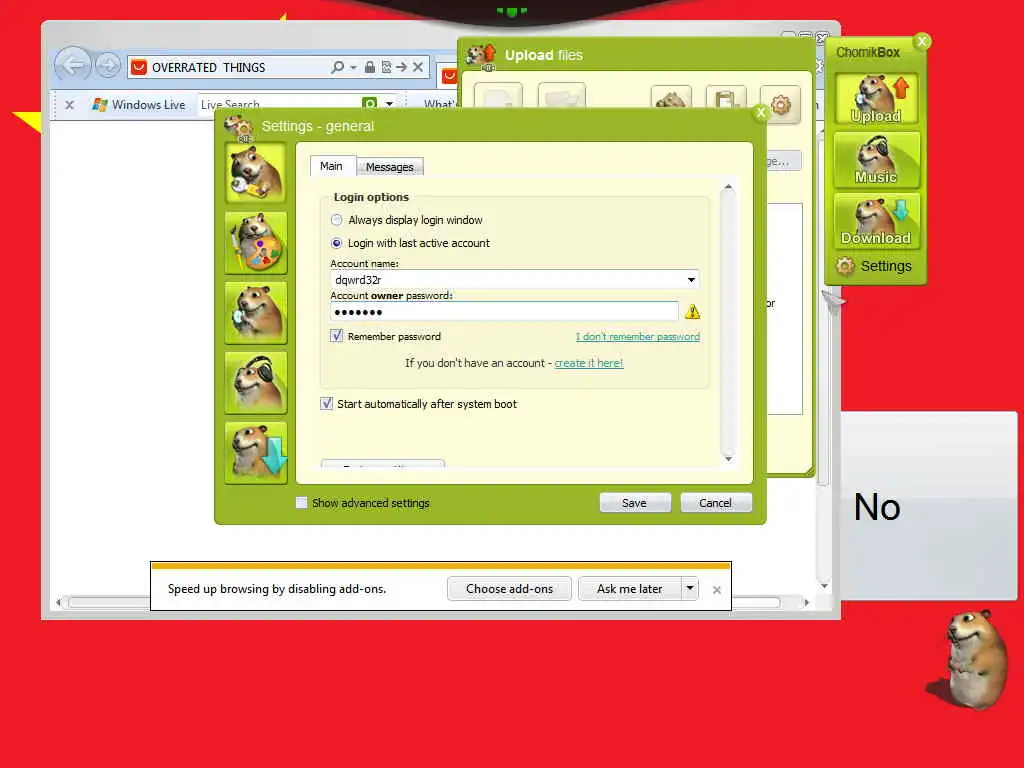Screen dimensions: 1024x768
Task: Go forward in the browser window
Action: click(108, 65)
